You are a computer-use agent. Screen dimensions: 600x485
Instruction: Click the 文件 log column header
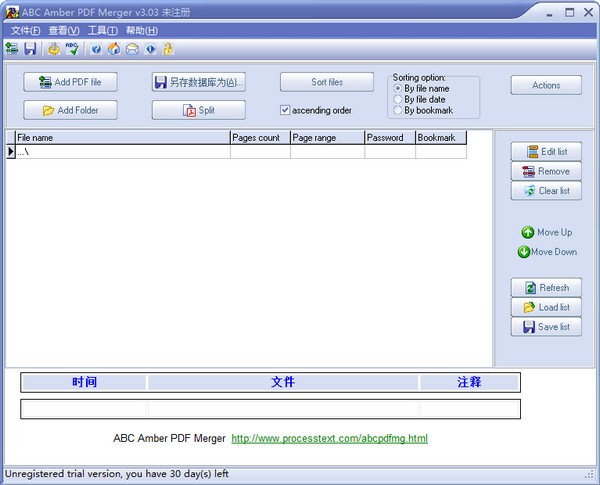tap(283, 382)
